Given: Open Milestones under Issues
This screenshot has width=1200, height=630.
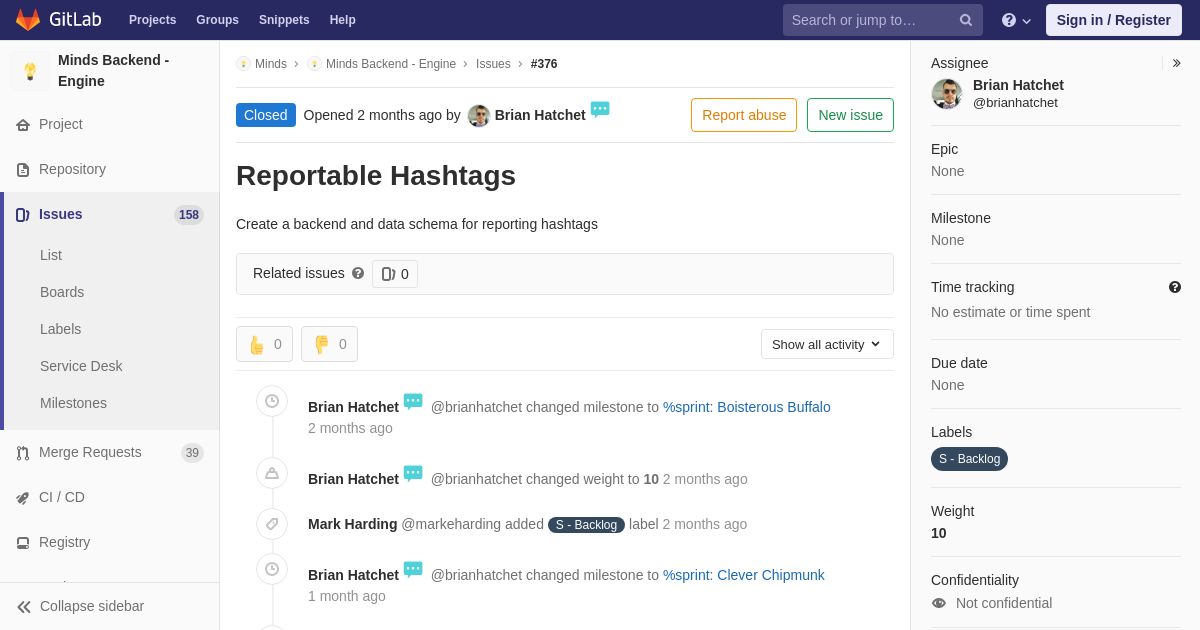Looking at the screenshot, I should (73, 403).
